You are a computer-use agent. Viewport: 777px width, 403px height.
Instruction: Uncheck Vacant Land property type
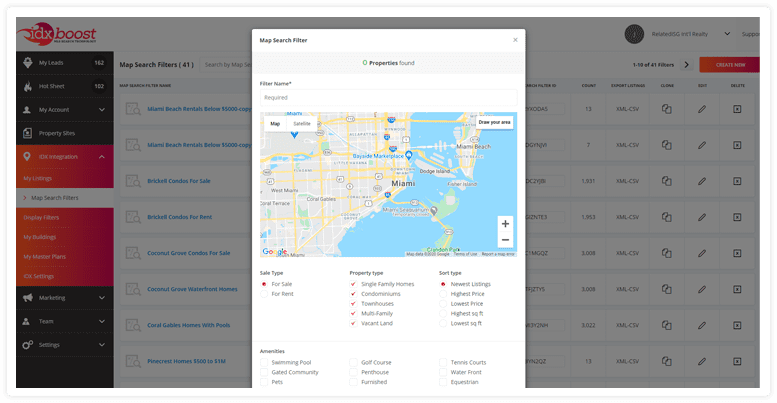click(x=353, y=323)
